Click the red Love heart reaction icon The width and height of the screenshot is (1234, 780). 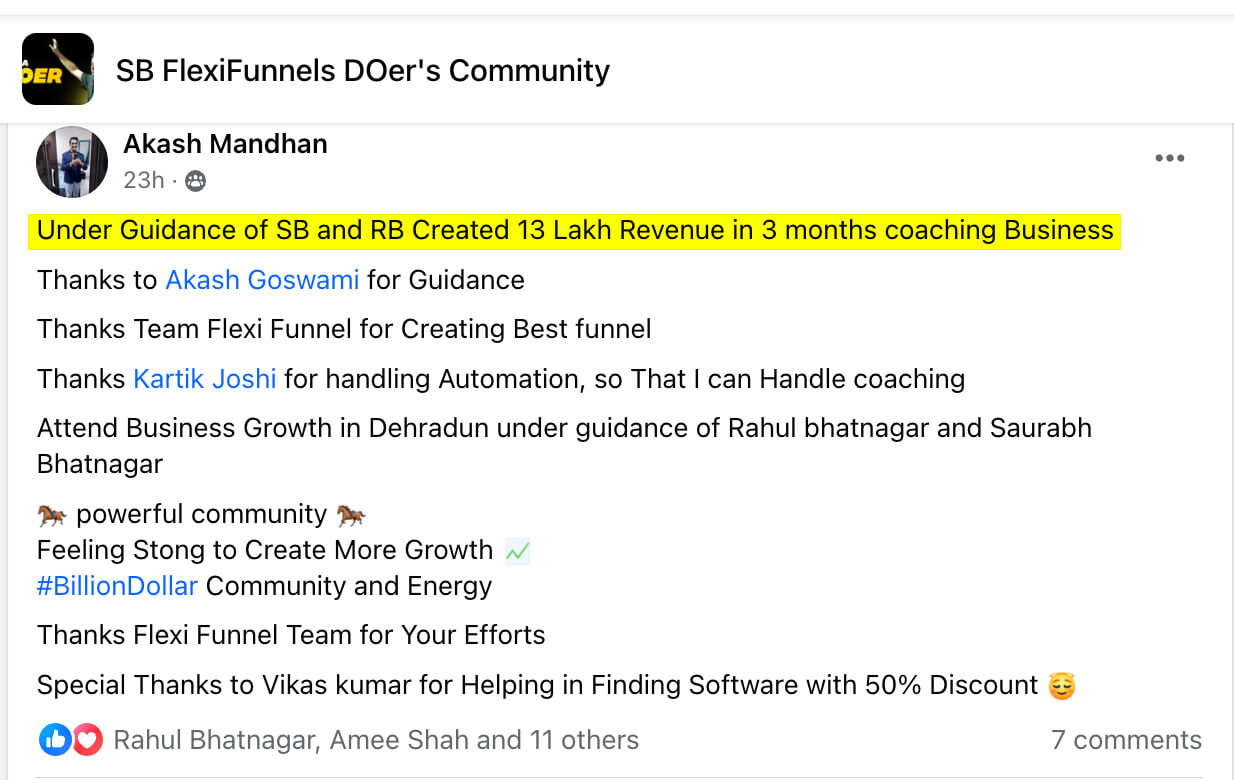[88, 740]
